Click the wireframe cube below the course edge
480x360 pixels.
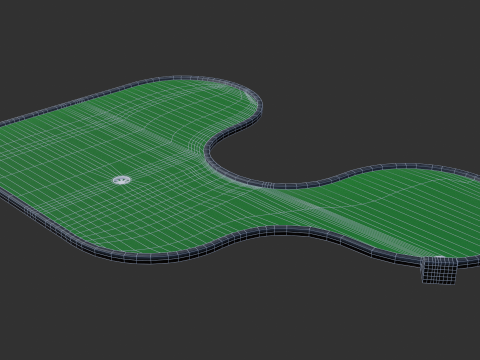439,271
